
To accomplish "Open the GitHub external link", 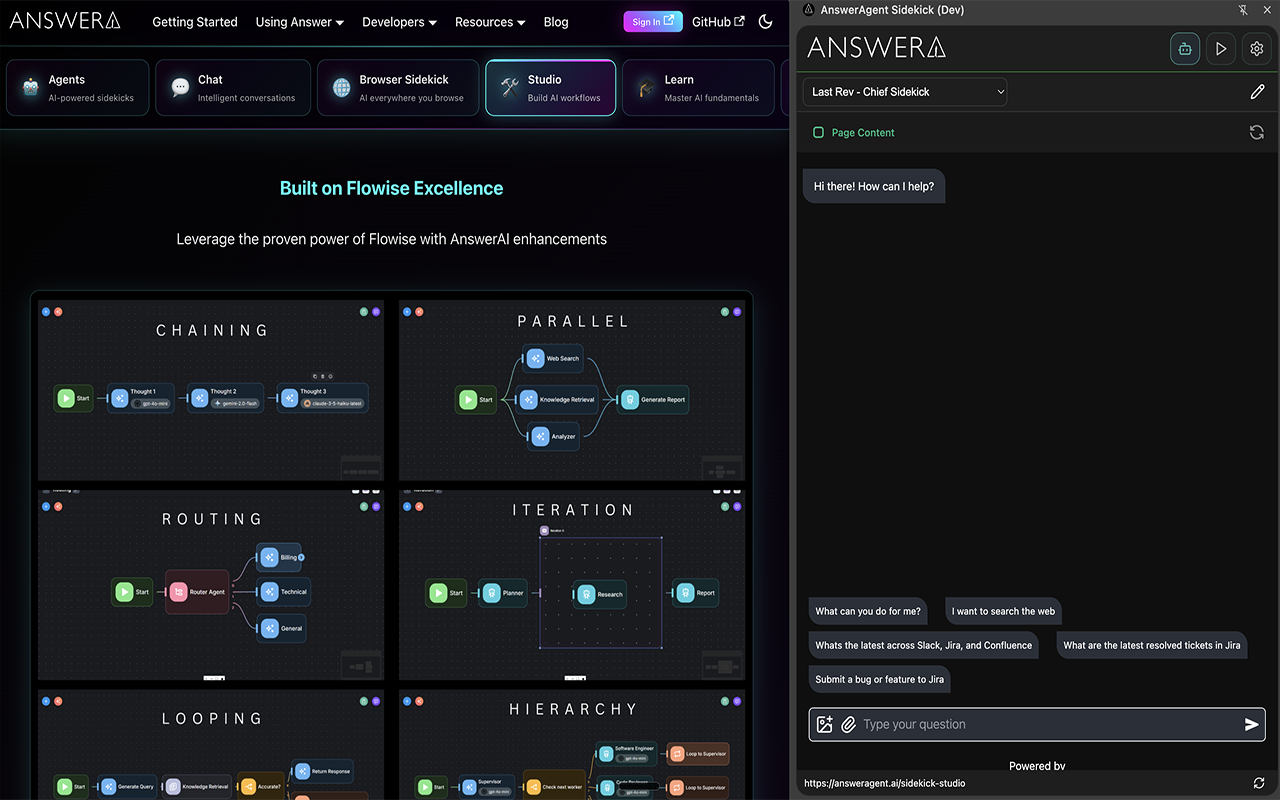I will pyautogui.click(x=718, y=22).
